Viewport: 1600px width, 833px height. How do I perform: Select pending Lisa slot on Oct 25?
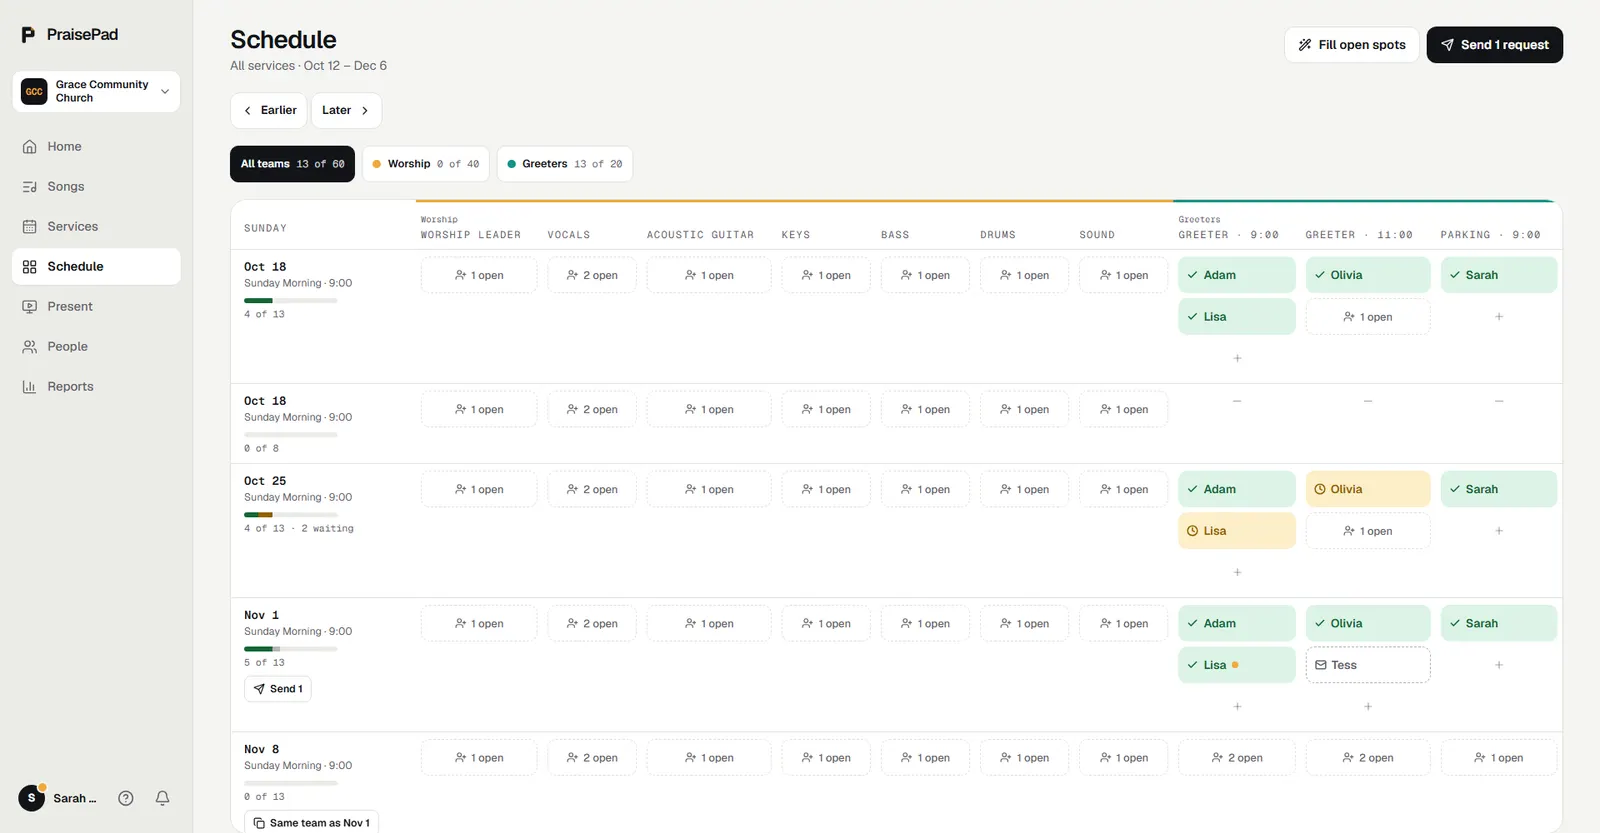(x=1237, y=531)
